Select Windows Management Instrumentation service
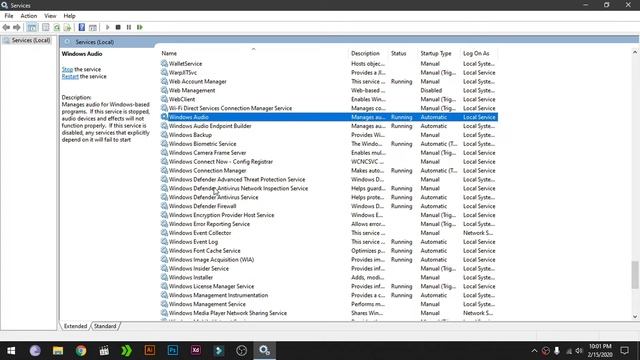 [329, 296]
